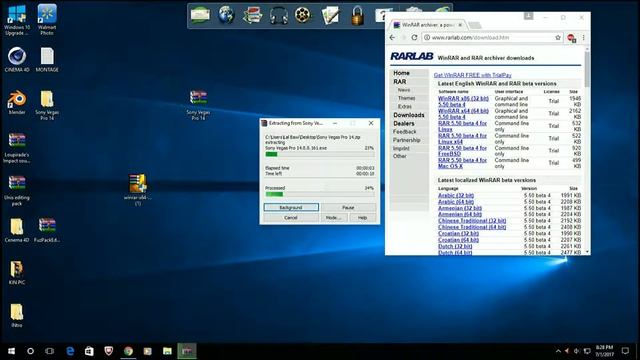Viewport: 640px width, 360px height.
Task: Open the KIN PIC desktop icon
Action: pos(17,273)
